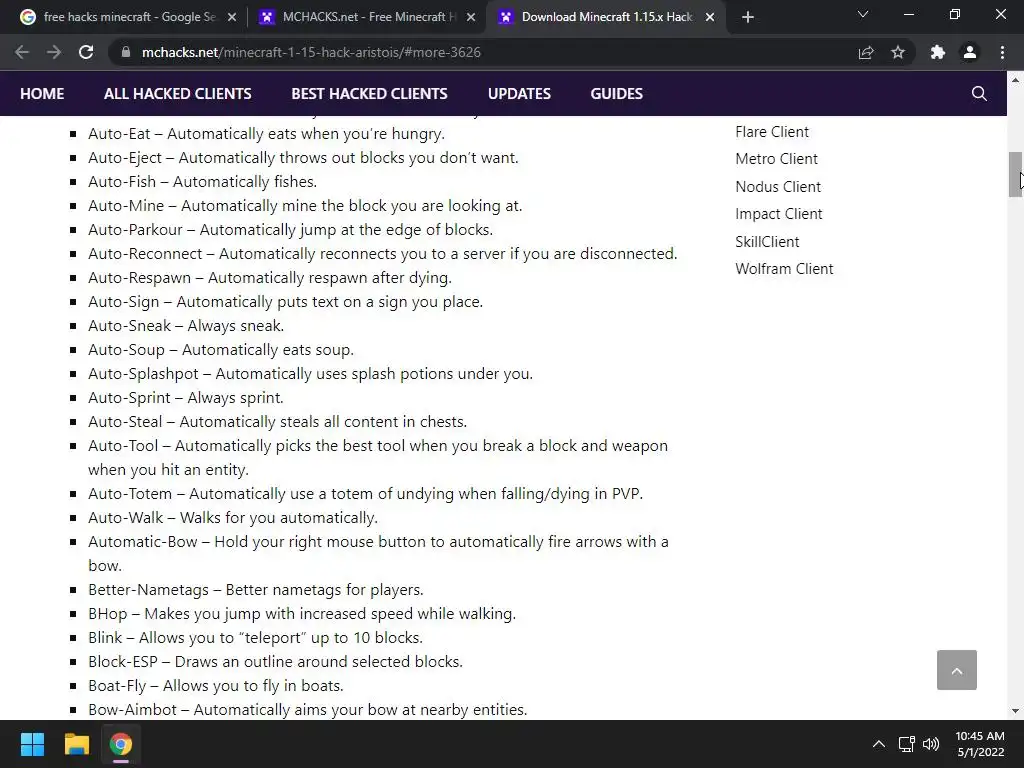Open the network status tray icon
The height and width of the screenshot is (768, 1024).
[x=906, y=744]
